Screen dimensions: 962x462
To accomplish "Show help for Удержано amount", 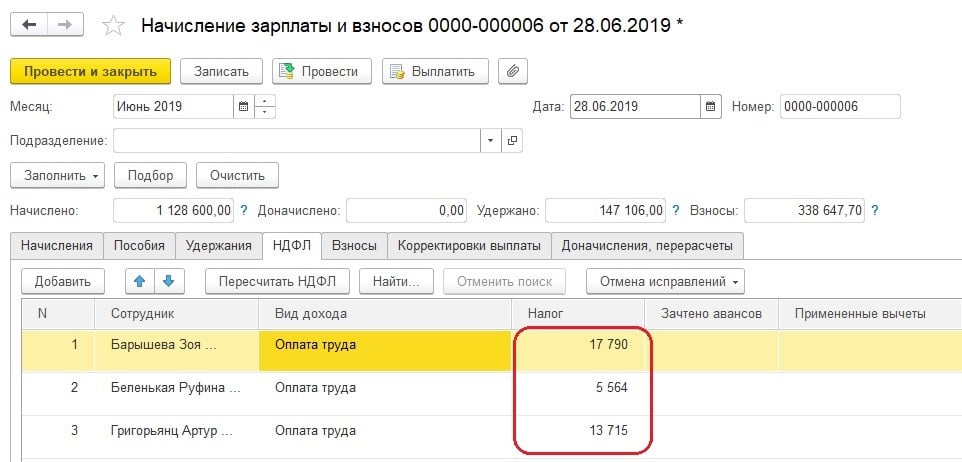I will click(675, 210).
